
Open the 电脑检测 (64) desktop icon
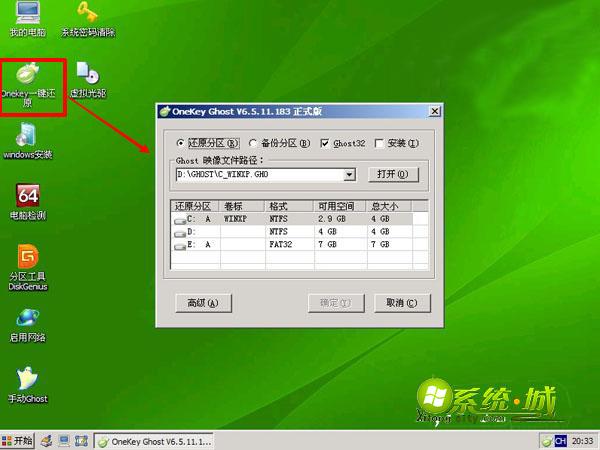28,202
